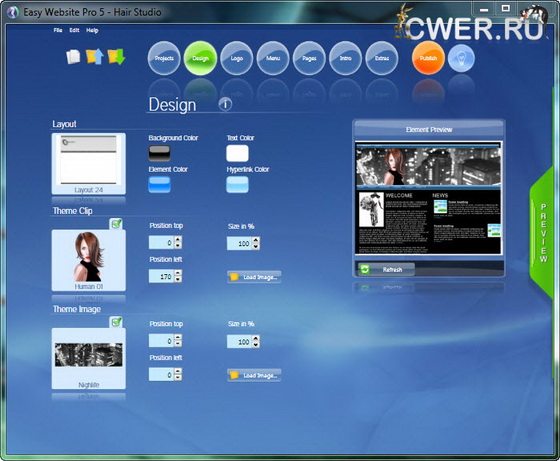Toggle the Theme Clip checkbox

[x=116, y=224]
